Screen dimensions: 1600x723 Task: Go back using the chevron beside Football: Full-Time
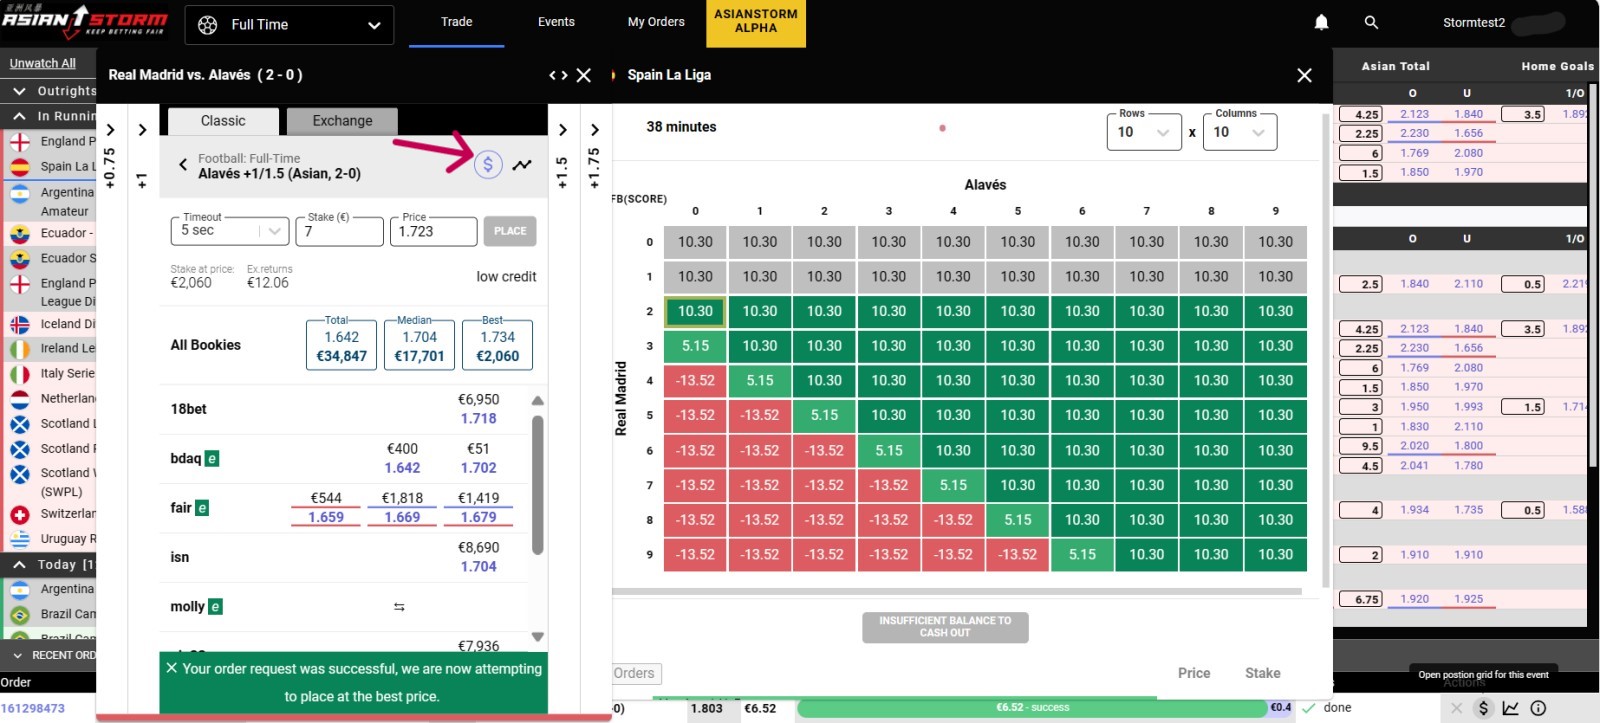coord(183,164)
